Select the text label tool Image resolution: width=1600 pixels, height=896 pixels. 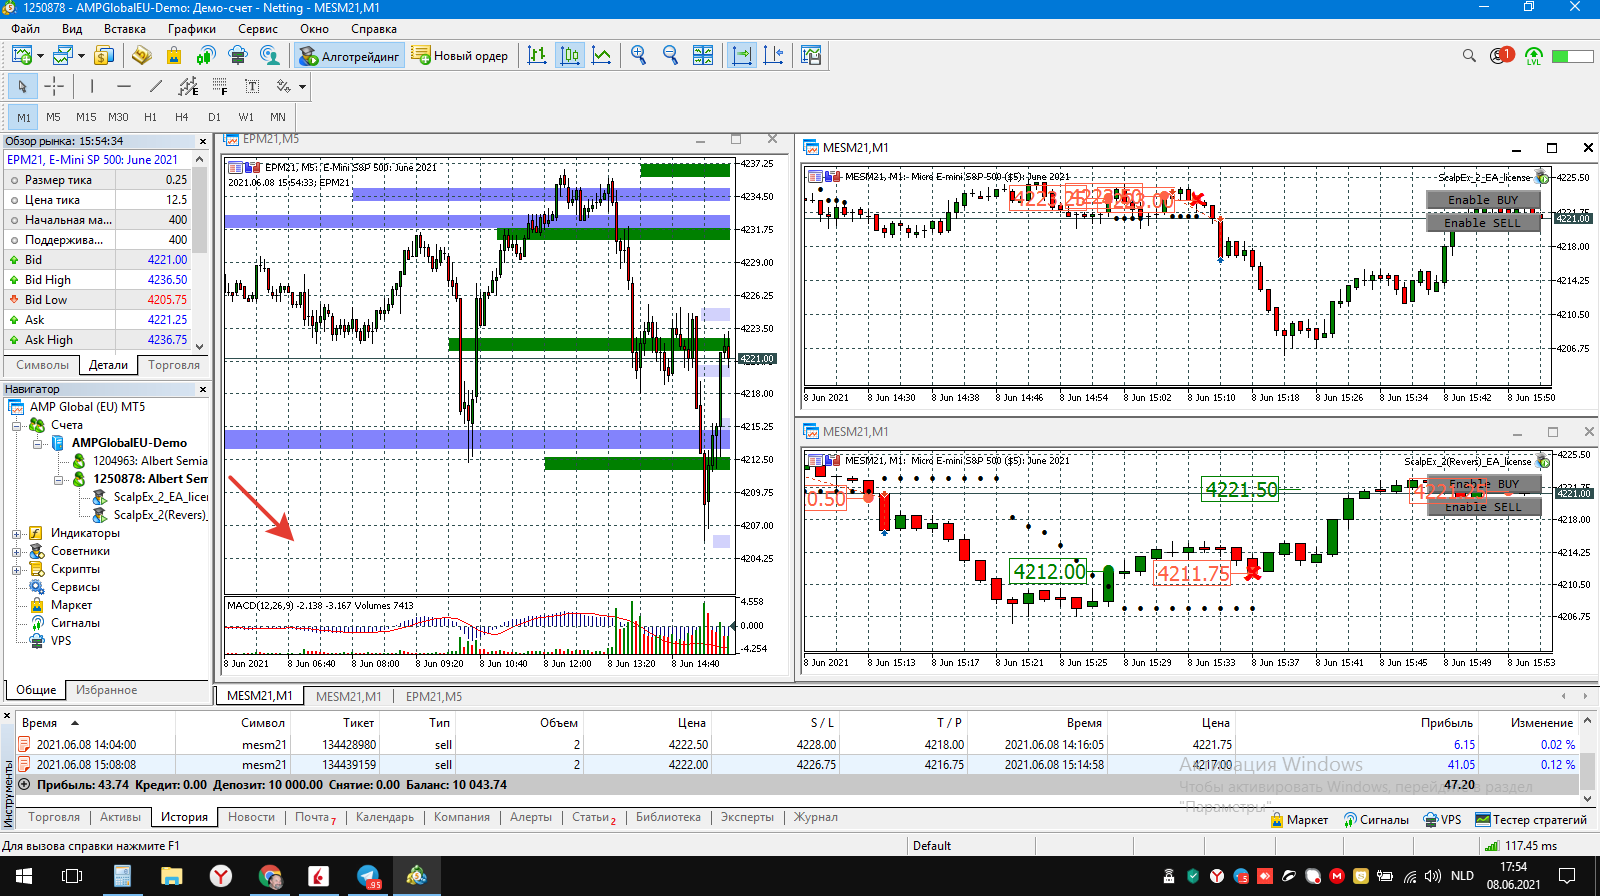pos(252,87)
